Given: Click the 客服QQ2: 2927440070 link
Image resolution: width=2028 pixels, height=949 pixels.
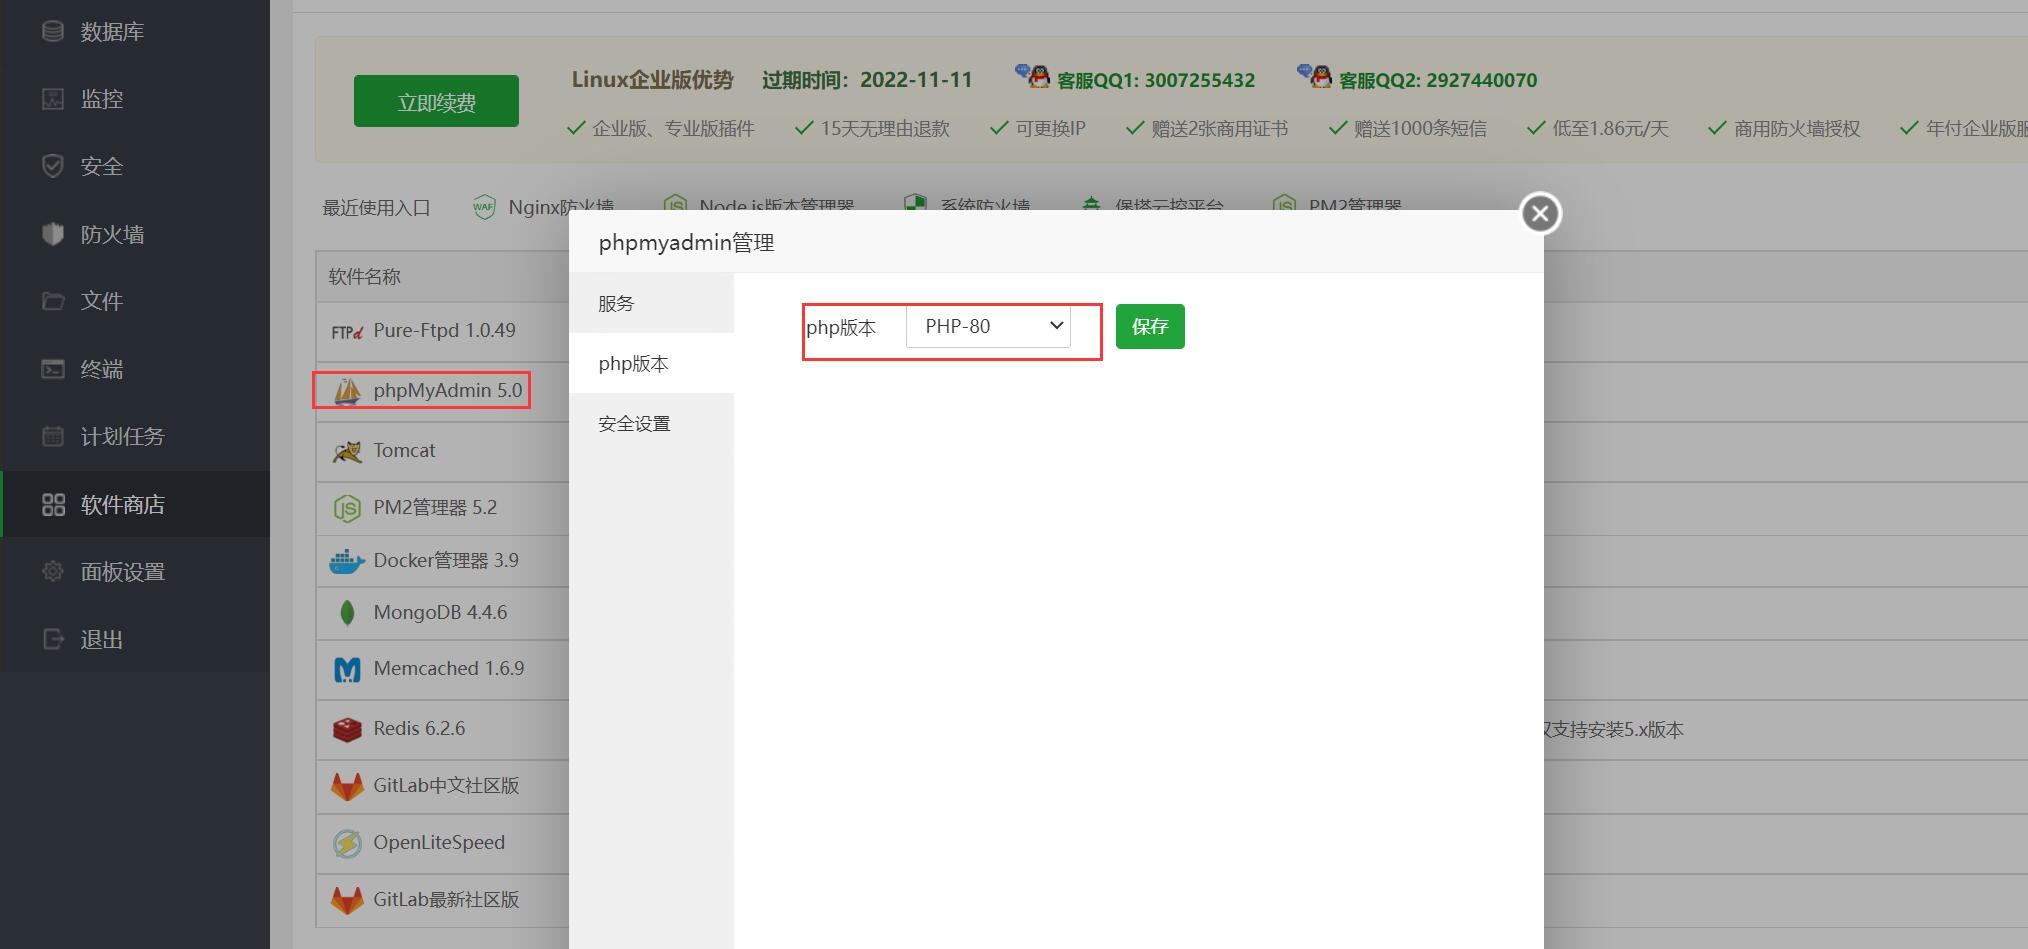Looking at the screenshot, I should click(x=1437, y=80).
